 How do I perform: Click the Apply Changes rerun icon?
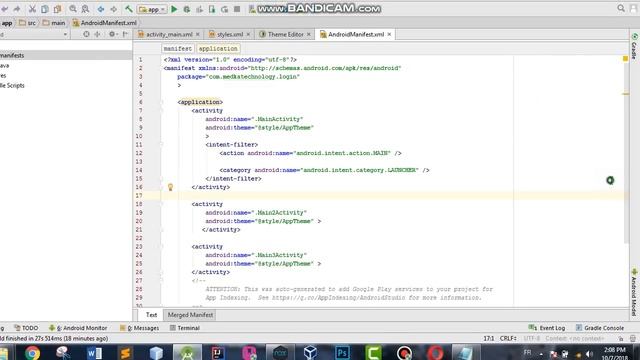(x=224, y=9)
